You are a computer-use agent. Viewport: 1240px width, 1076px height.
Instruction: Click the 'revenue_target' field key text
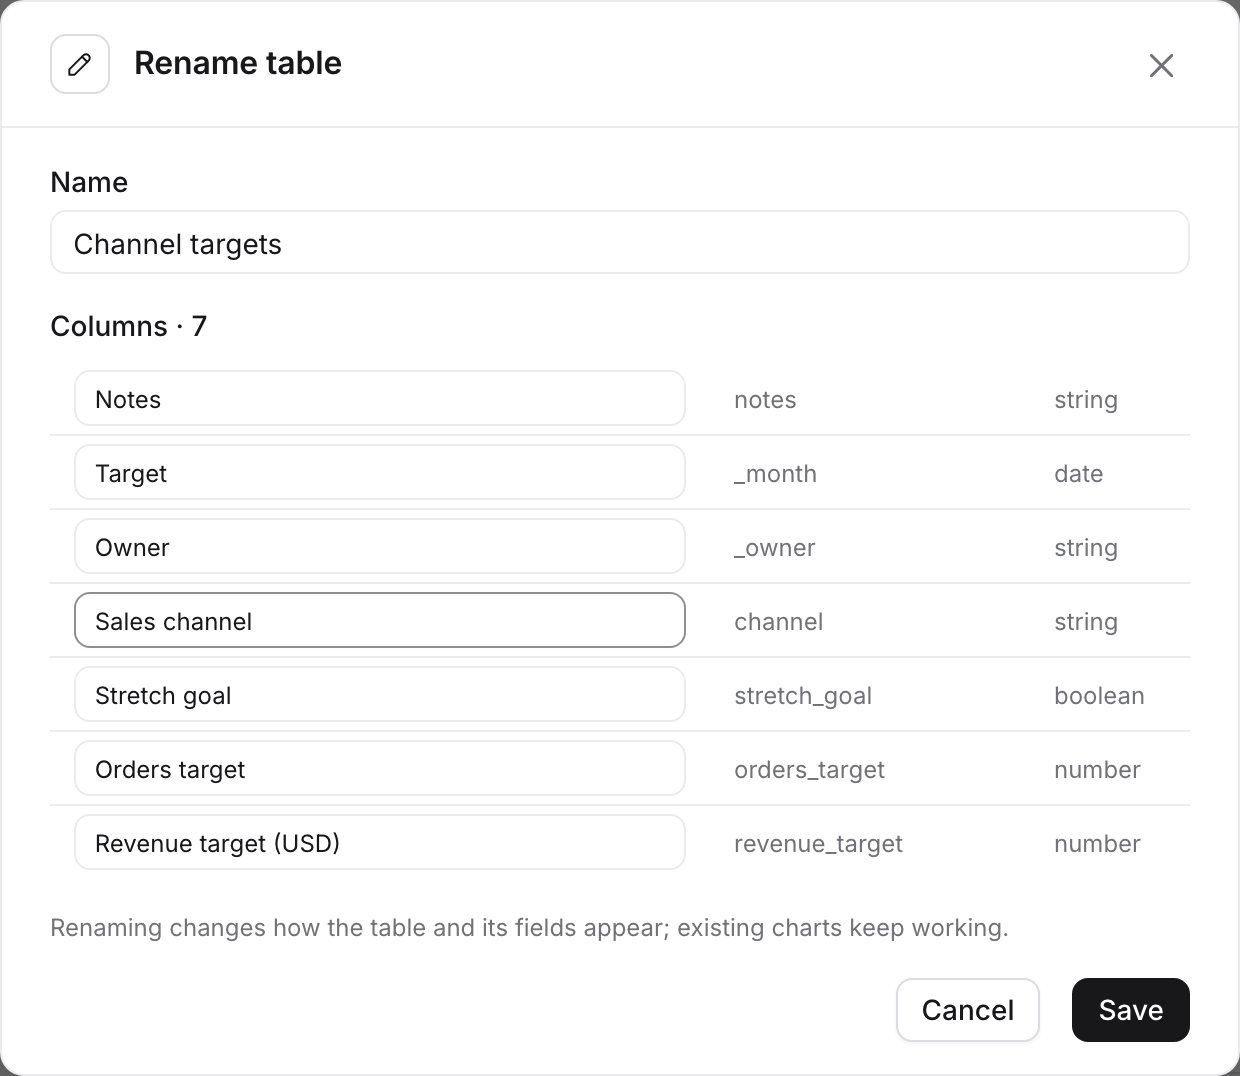(x=818, y=844)
